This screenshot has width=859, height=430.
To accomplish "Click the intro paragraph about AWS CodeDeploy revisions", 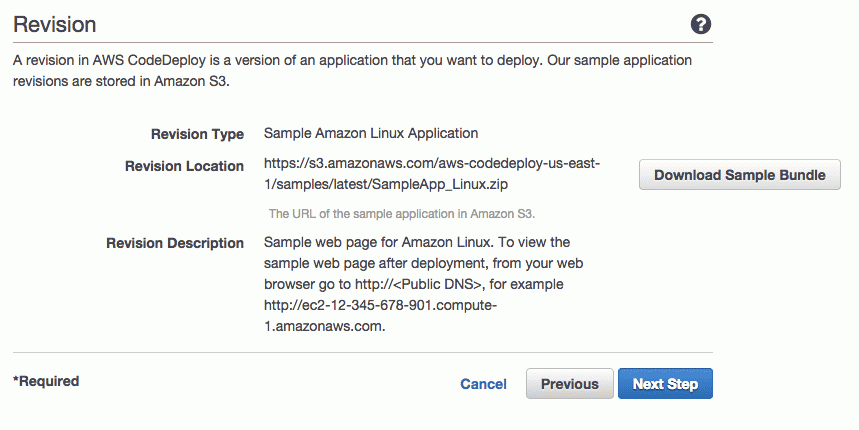I will point(352,71).
